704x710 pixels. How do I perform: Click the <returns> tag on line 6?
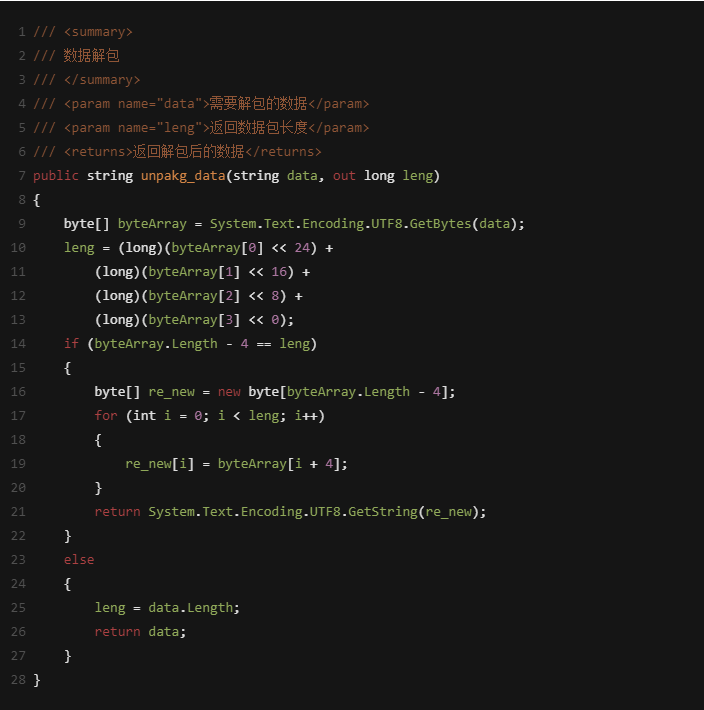point(98,152)
